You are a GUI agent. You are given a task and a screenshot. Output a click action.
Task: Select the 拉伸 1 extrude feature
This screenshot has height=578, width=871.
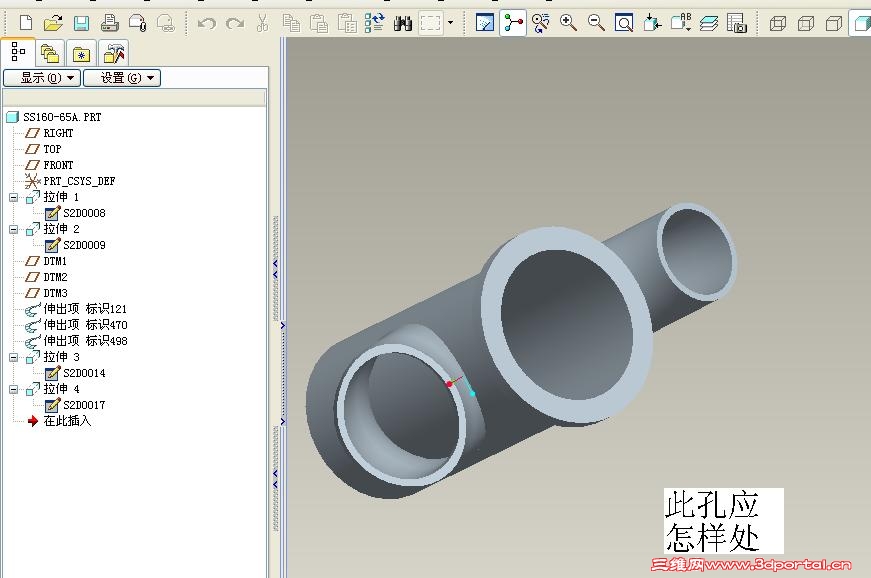pos(53,197)
